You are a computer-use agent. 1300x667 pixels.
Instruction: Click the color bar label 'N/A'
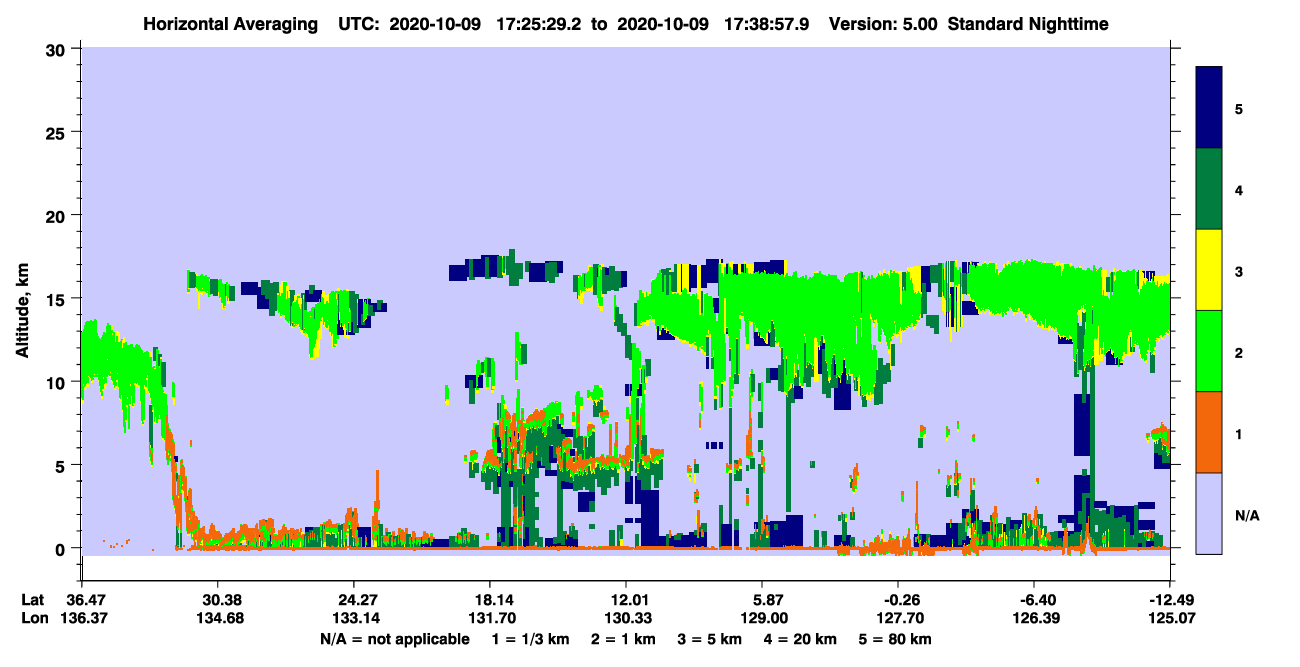pos(1246,515)
